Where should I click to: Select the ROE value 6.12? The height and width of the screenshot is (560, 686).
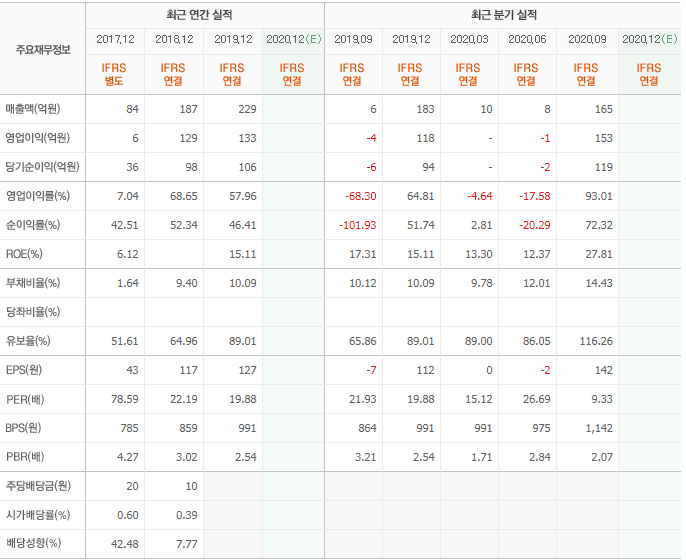coord(128,254)
